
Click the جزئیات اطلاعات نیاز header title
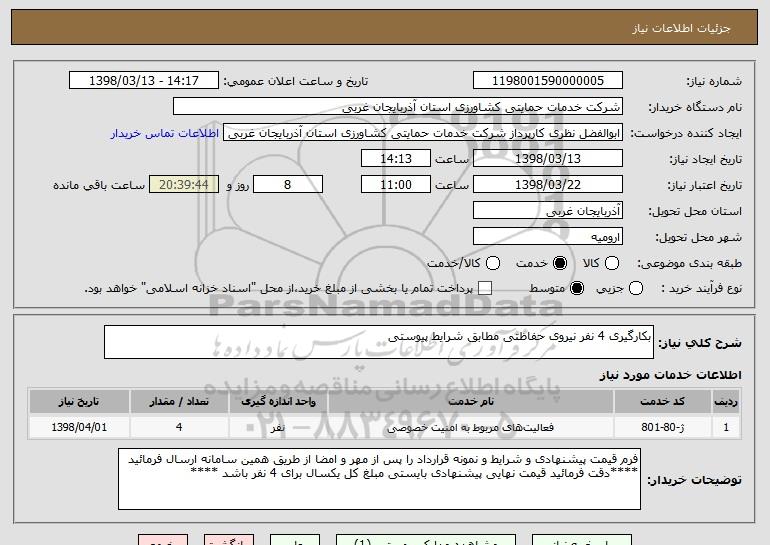pyautogui.click(x=681, y=28)
